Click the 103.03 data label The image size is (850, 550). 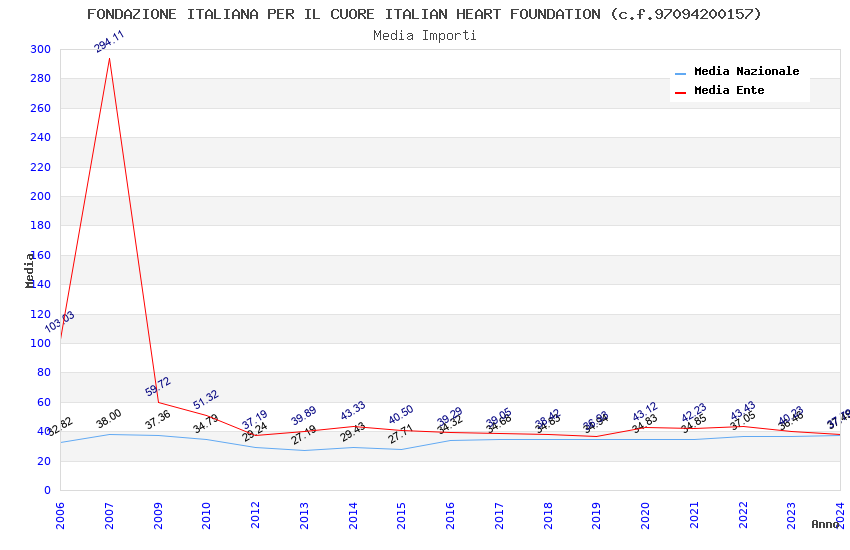59,322
